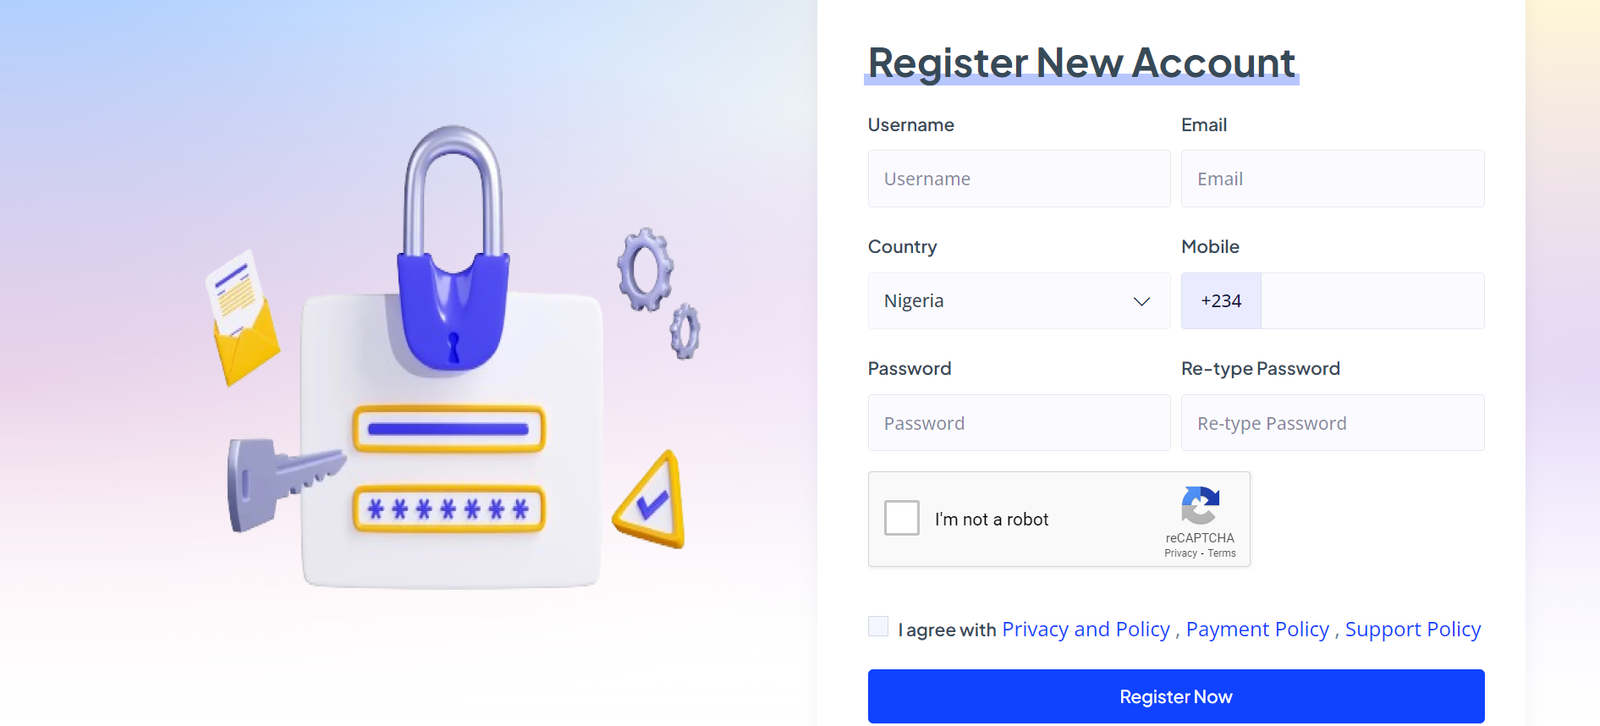Click the gray key illustration

[x=280, y=480]
